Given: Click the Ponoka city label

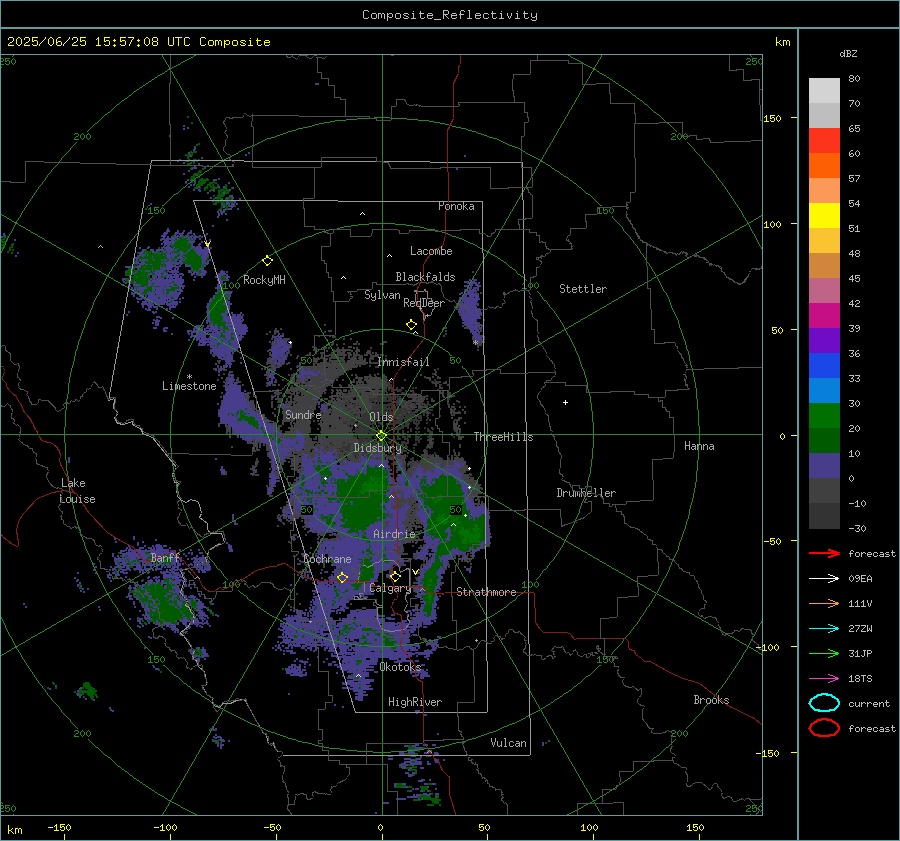Looking at the screenshot, I should pyautogui.click(x=456, y=206).
